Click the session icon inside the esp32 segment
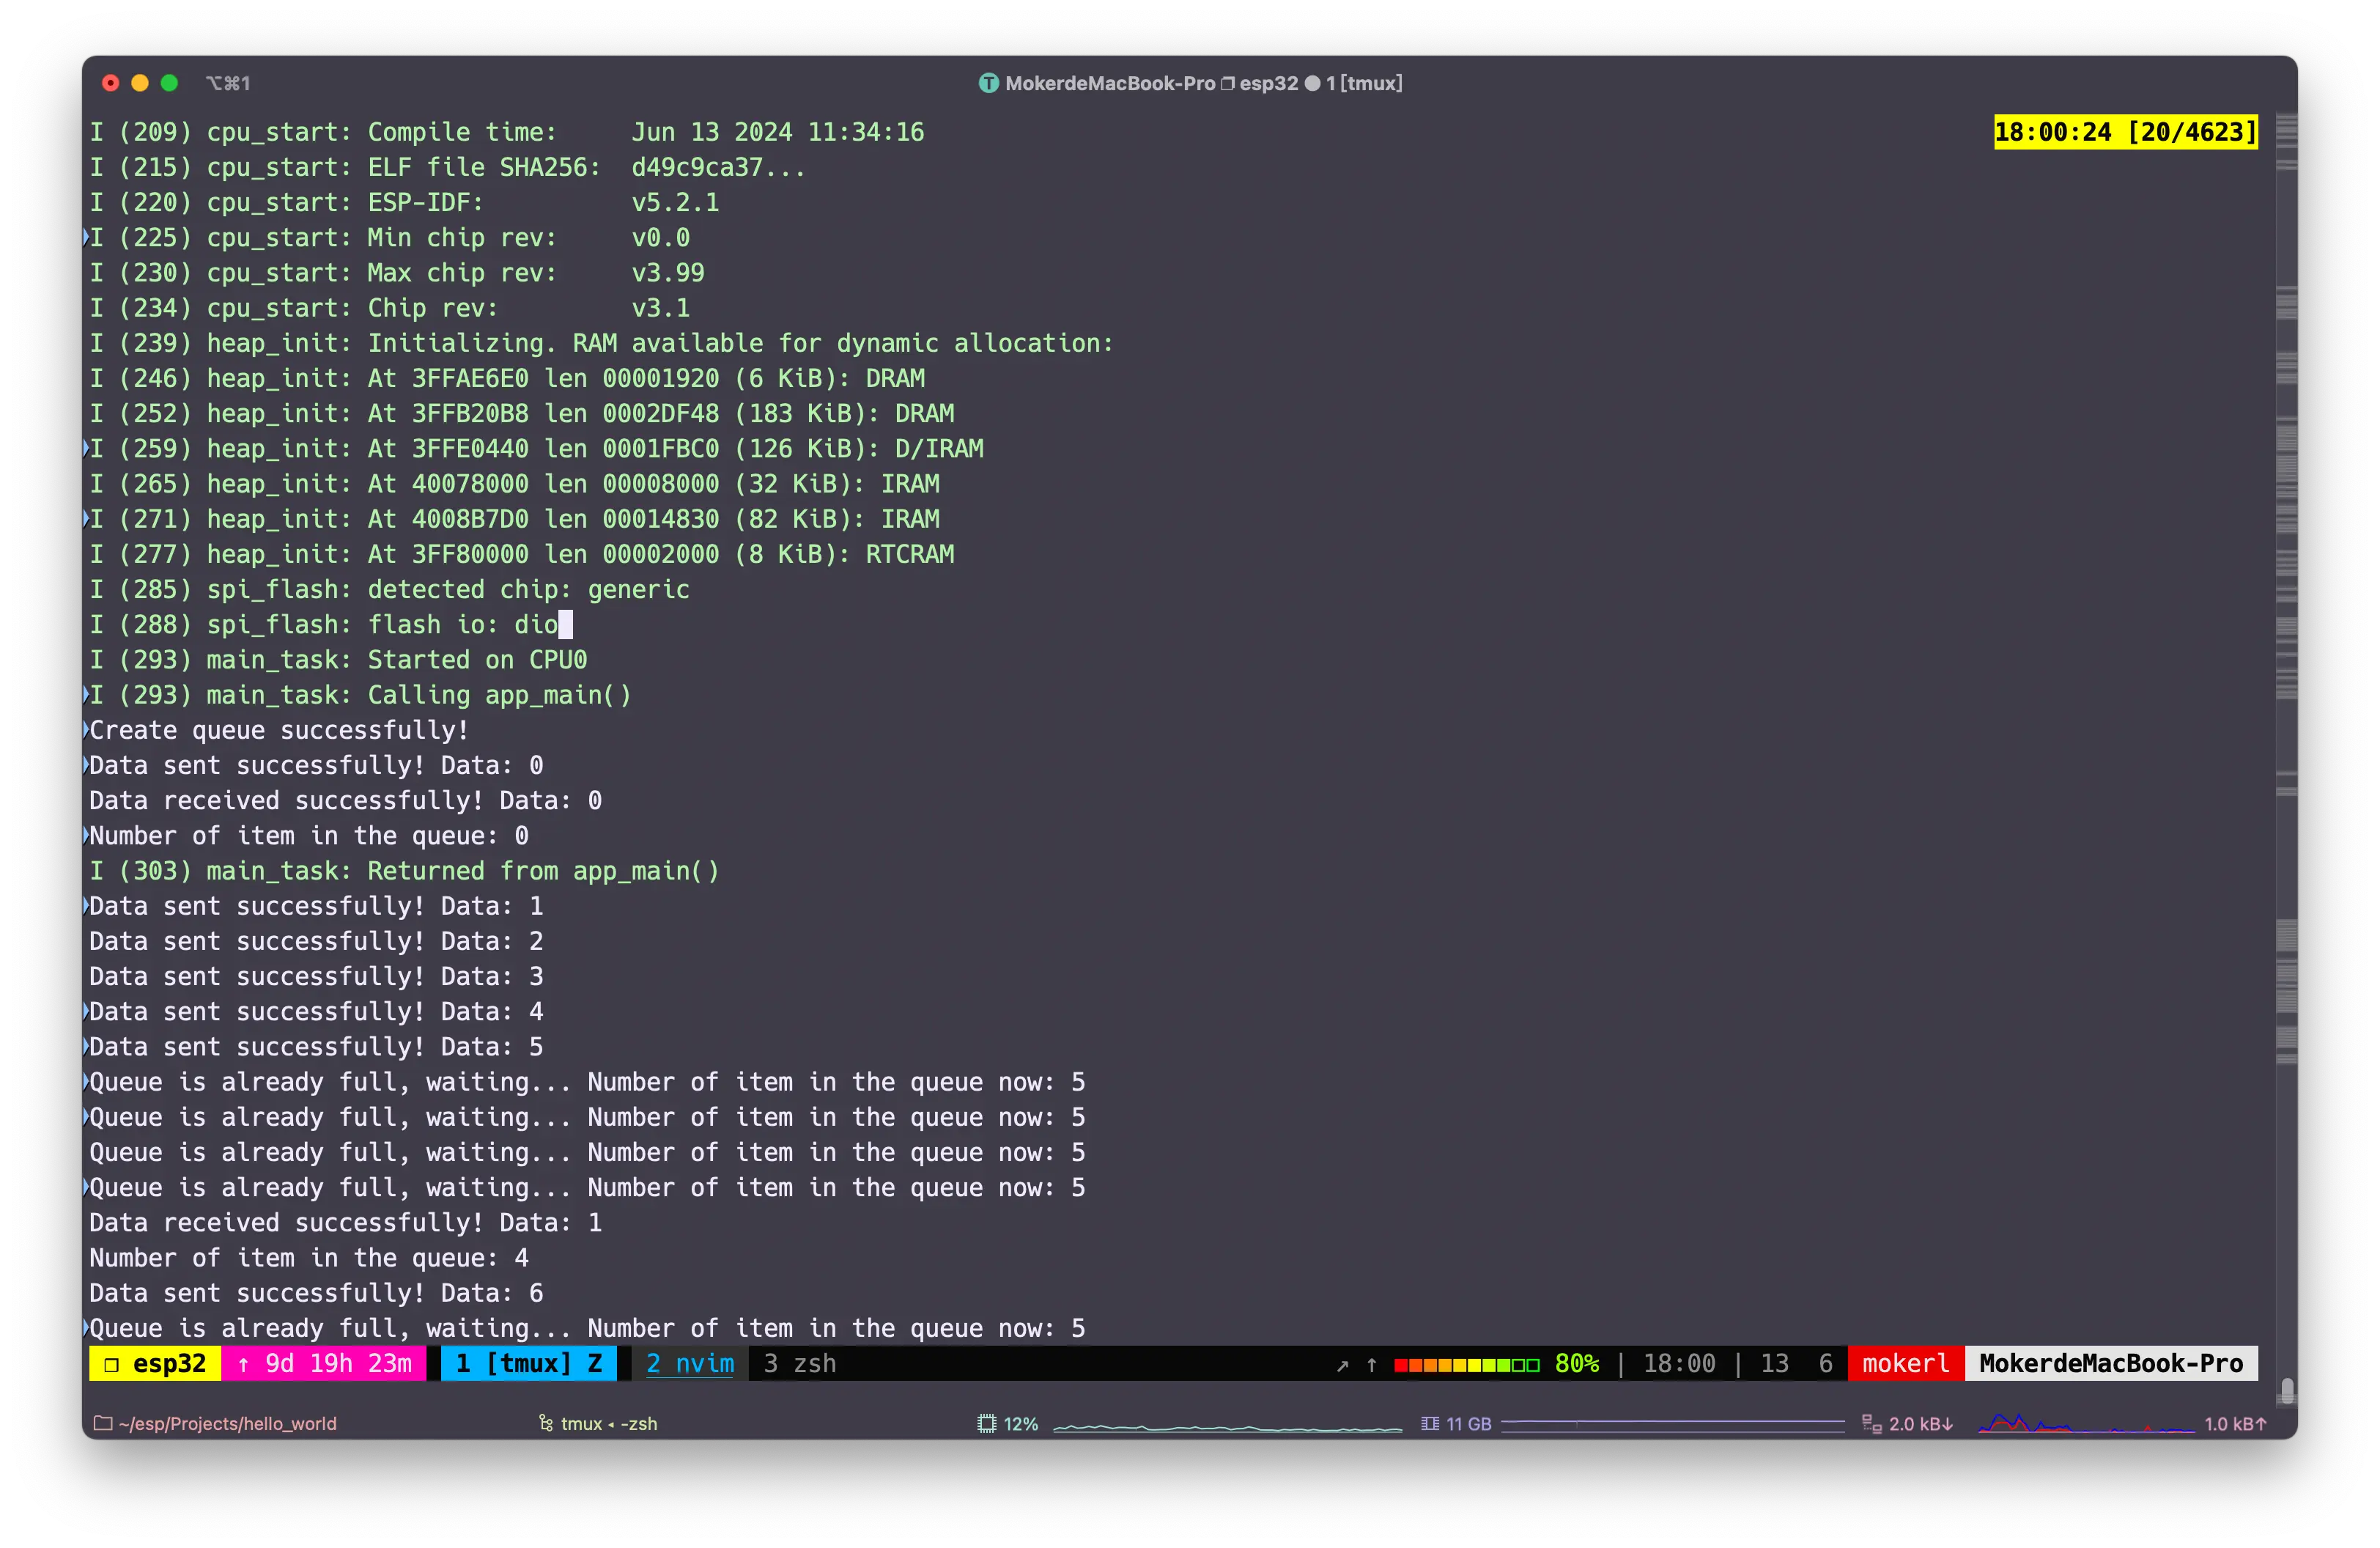2380x1548 pixels. tap(112, 1364)
